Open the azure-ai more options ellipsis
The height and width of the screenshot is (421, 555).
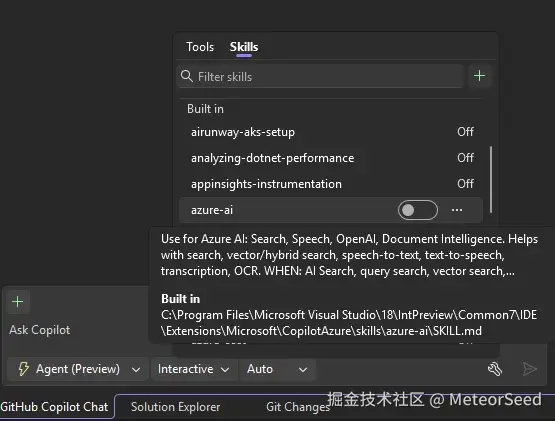[457, 210]
